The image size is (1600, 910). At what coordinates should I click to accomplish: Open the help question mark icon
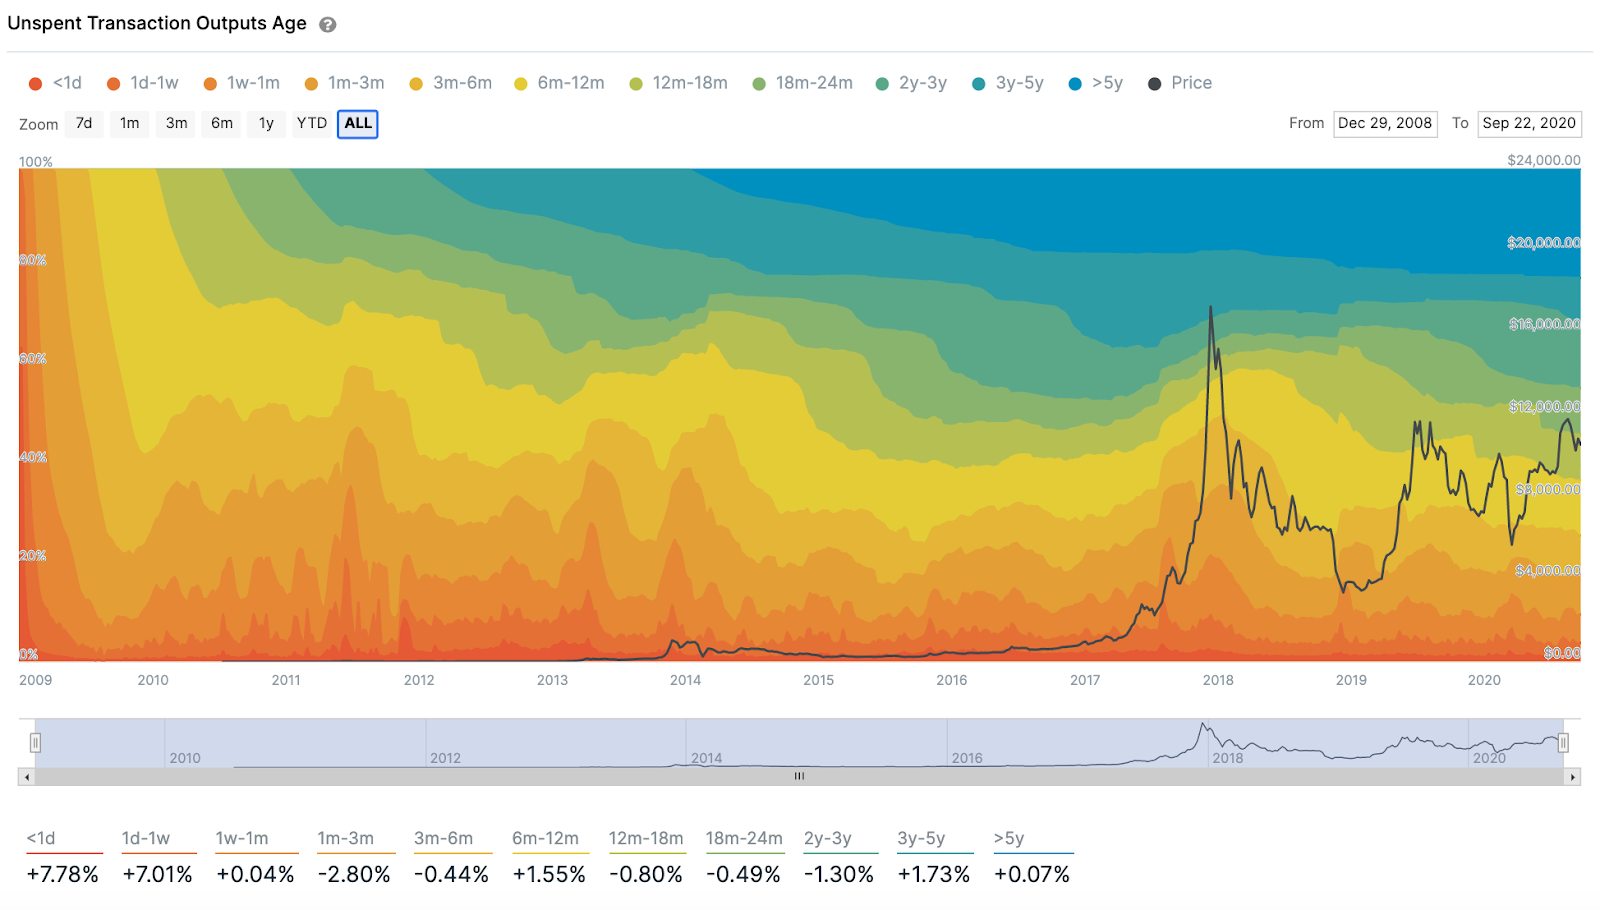coord(327,25)
